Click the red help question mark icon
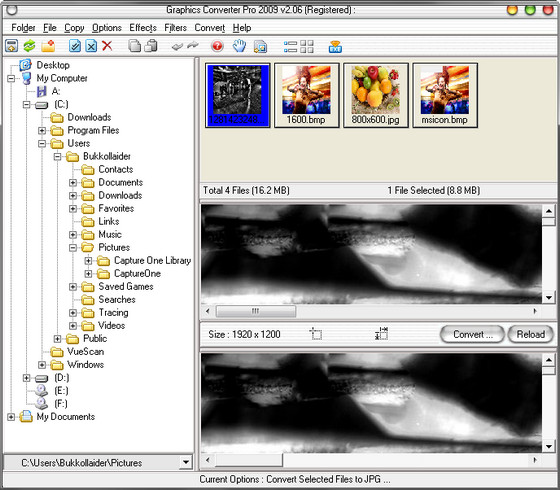Screen dimensions: 560x490 tap(217, 46)
